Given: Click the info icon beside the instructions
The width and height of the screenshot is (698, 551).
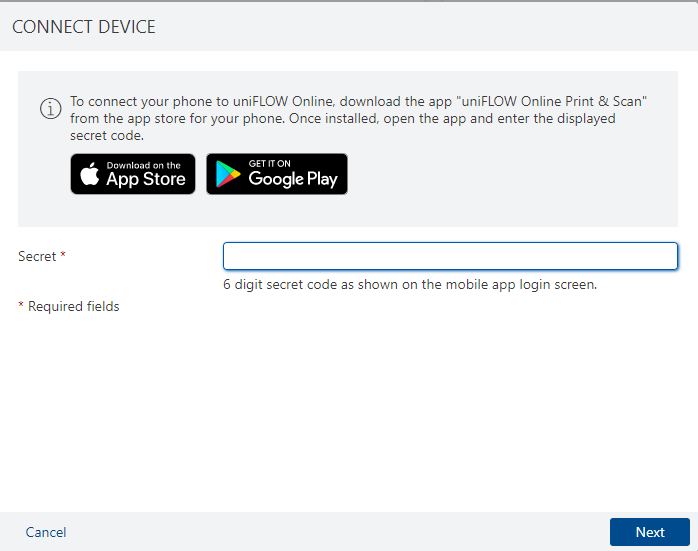Looking at the screenshot, I should click(51, 109).
